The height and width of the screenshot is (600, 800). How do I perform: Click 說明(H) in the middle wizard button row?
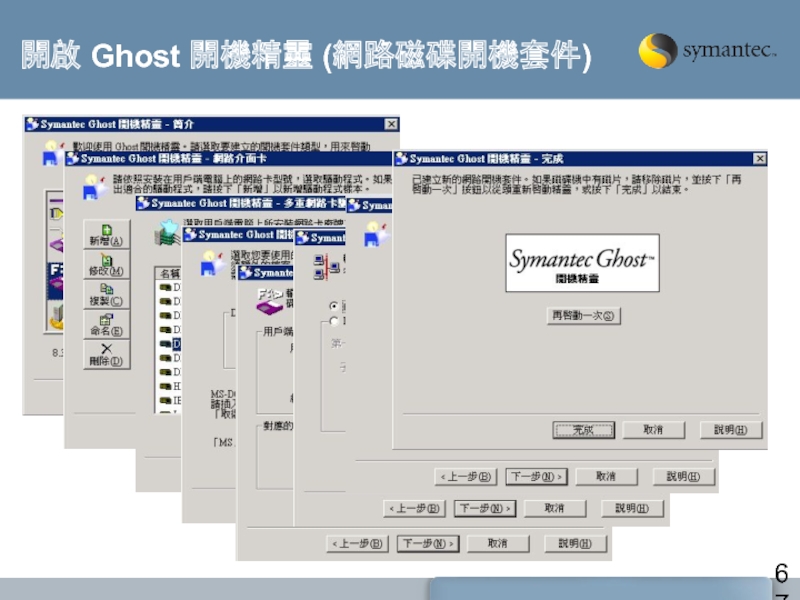(x=633, y=508)
